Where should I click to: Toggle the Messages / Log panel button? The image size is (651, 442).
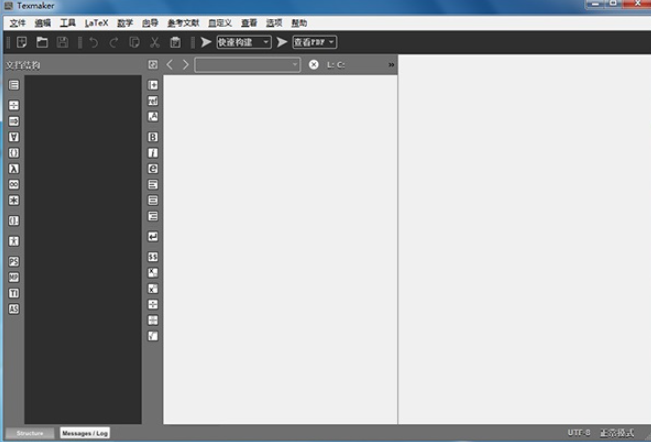[85, 433]
